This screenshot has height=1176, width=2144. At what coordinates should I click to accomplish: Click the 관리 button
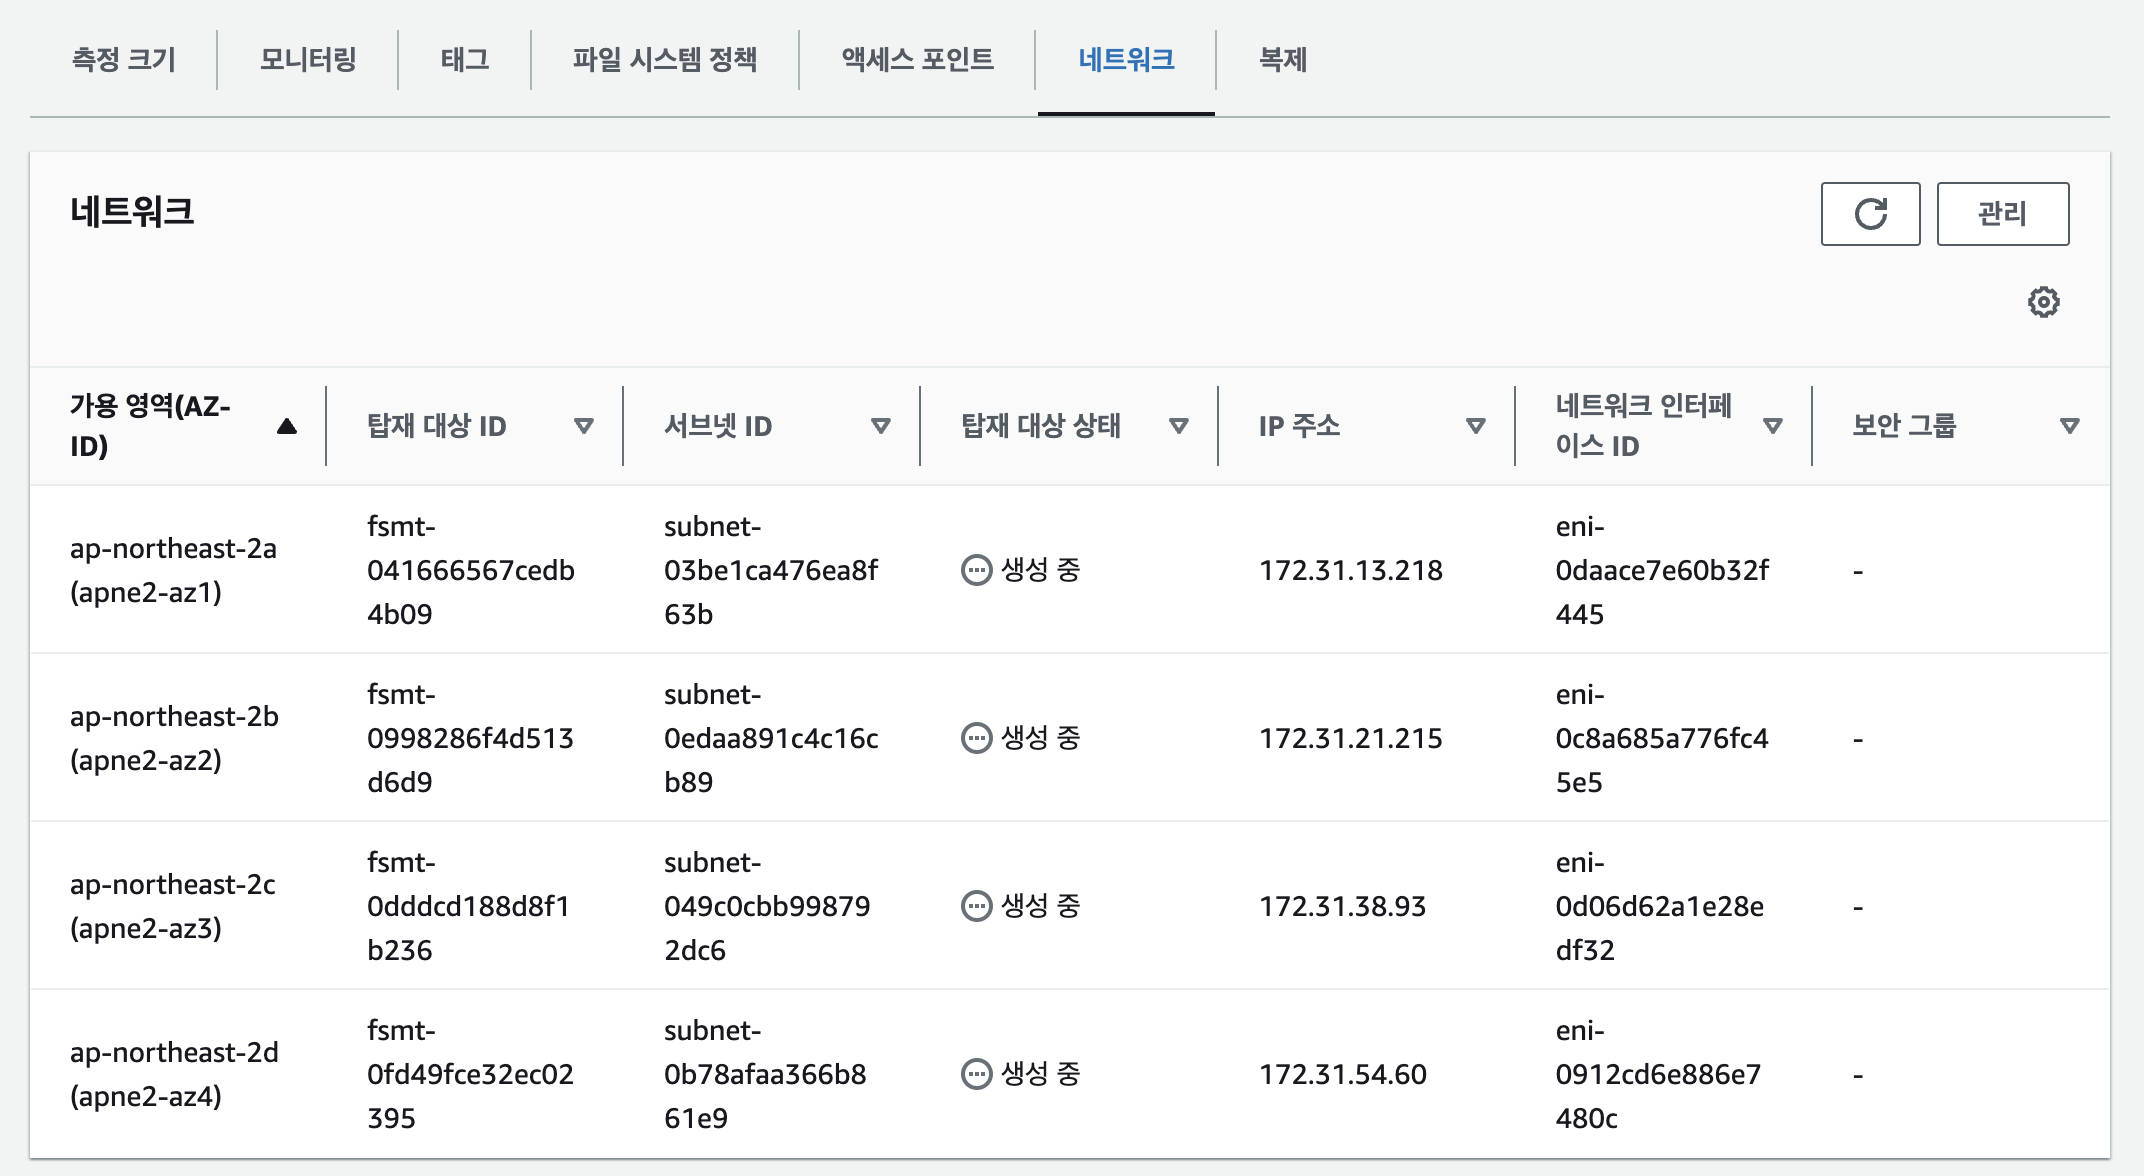(2002, 214)
